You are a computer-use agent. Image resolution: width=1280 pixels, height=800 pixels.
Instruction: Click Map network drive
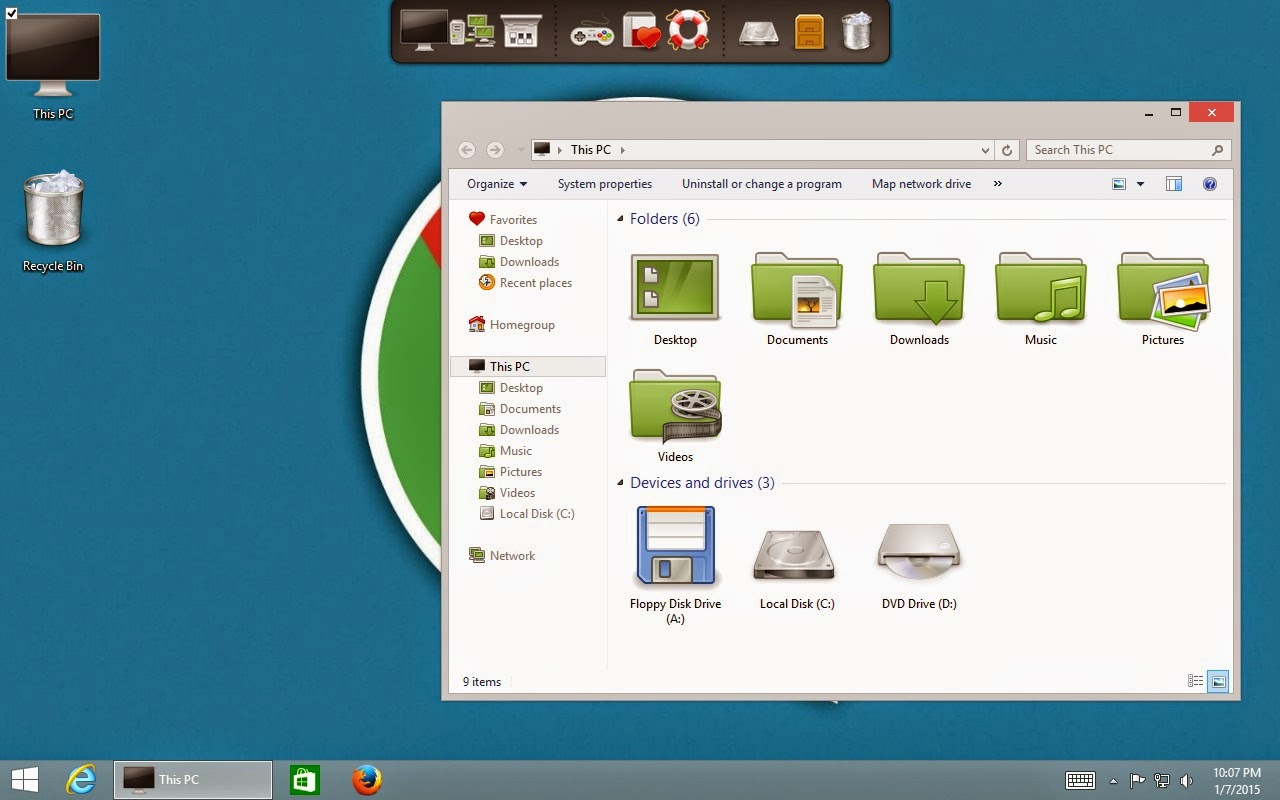921,184
